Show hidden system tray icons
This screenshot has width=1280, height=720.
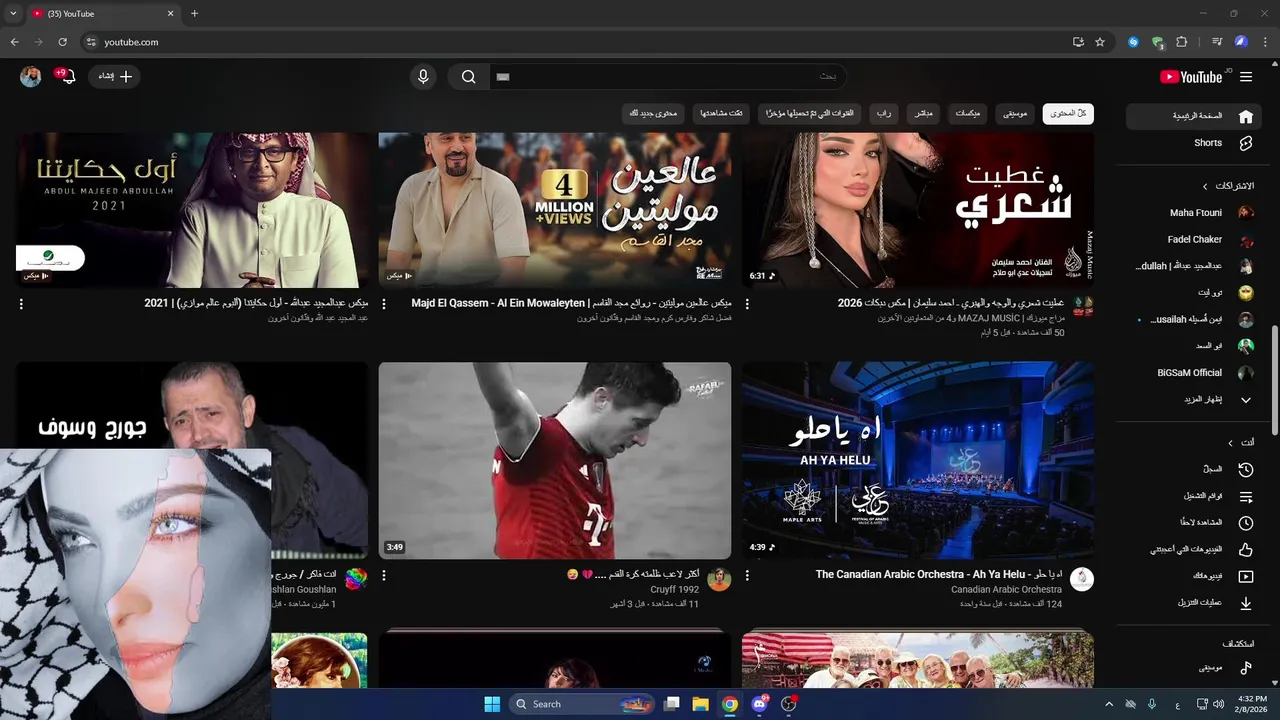[1108, 704]
